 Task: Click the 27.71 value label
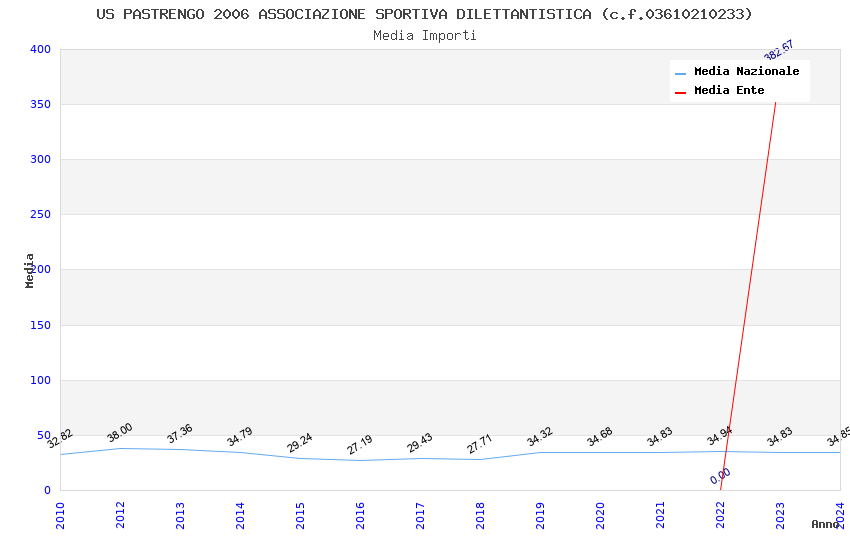tap(479, 444)
